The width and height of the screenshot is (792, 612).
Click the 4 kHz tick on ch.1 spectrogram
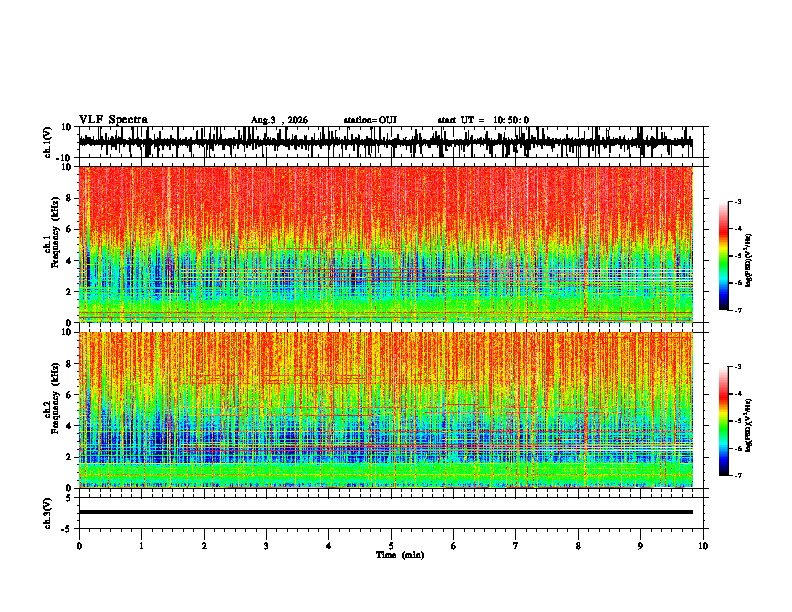69,261
